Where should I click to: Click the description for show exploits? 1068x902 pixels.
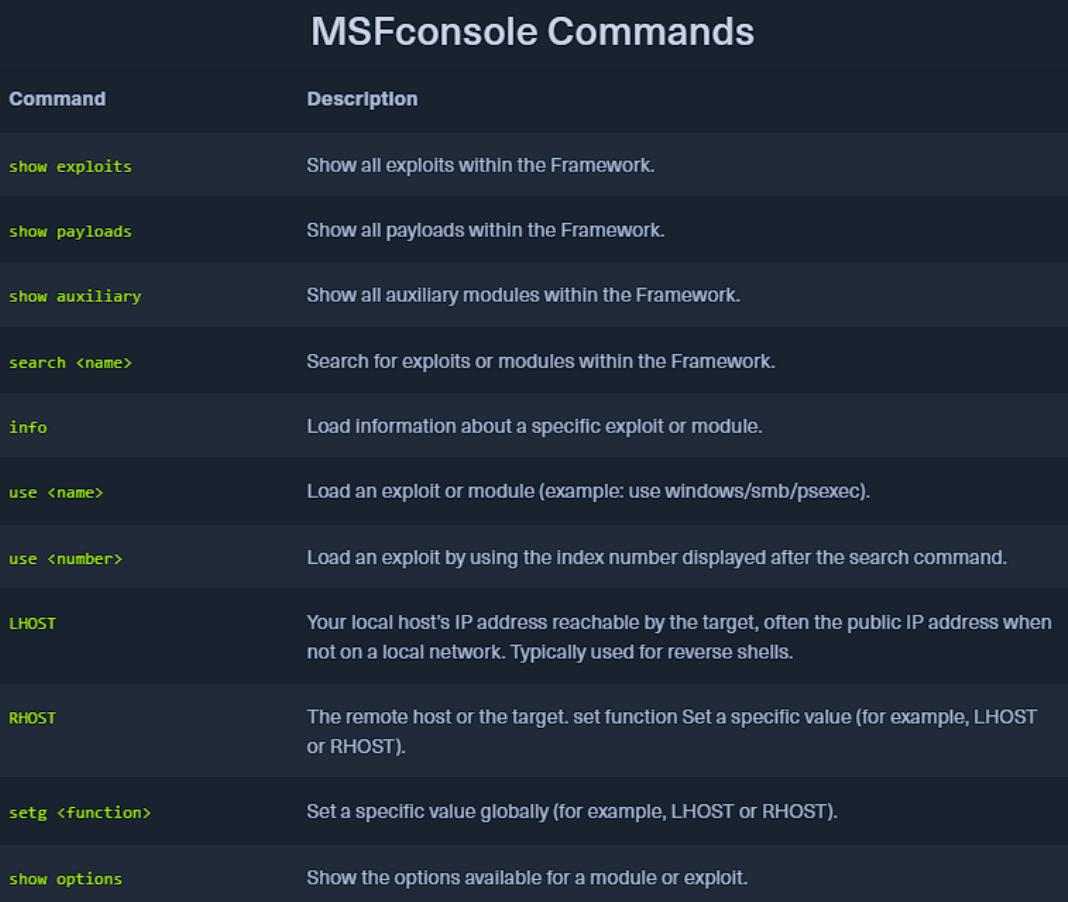tap(480, 165)
